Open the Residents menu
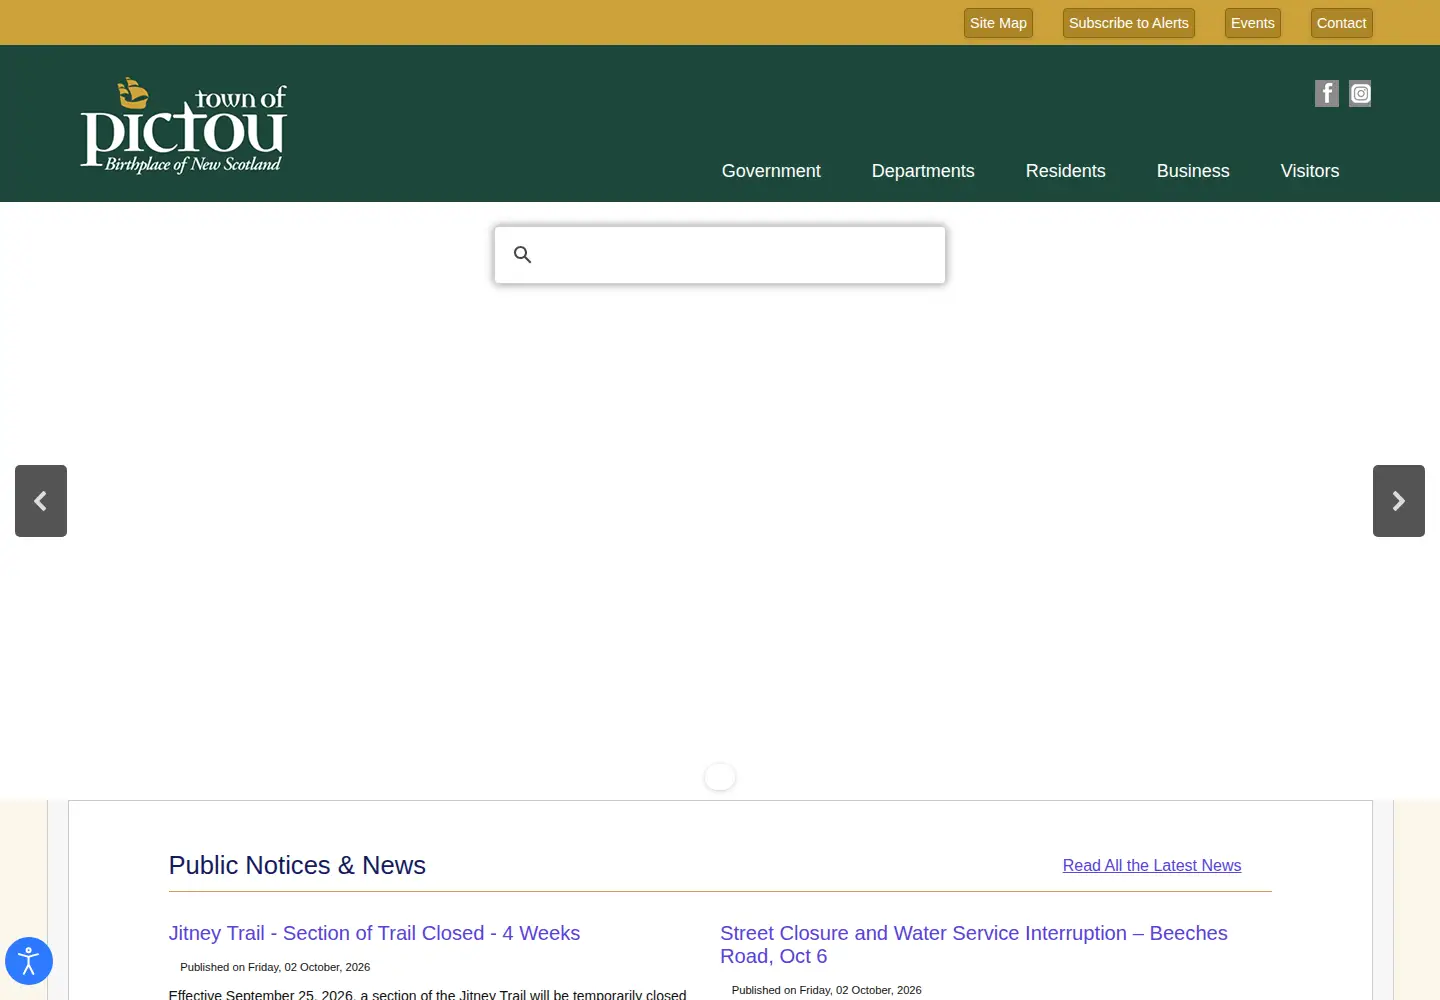Viewport: 1440px width, 1000px height. tap(1066, 171)
